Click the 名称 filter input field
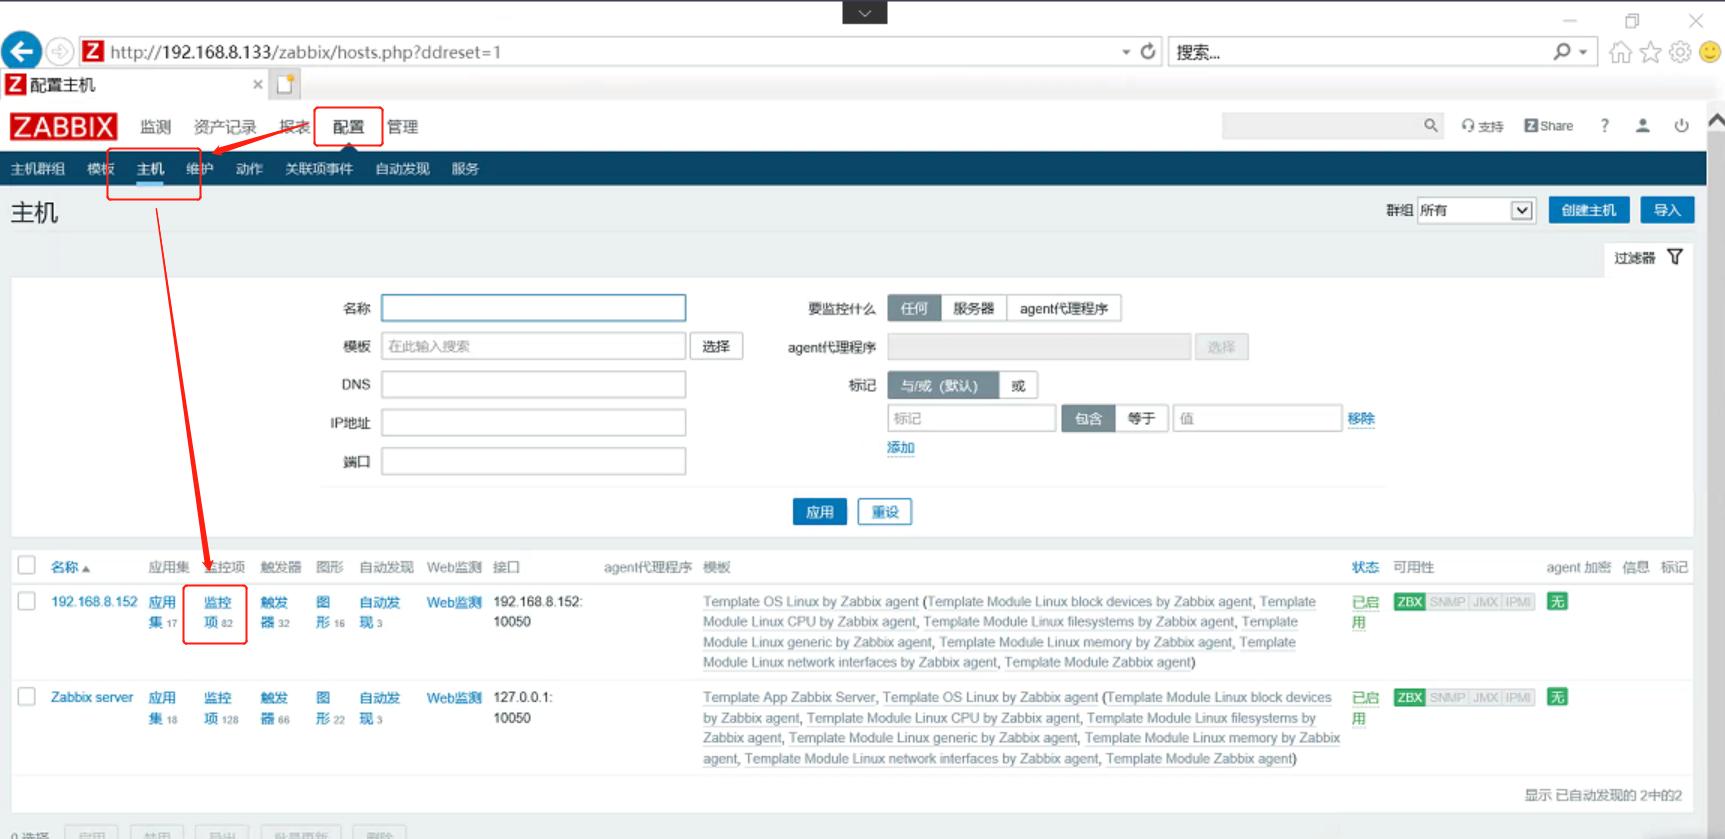The width and height of the screenshot is (1725, 839). [533, 307]
